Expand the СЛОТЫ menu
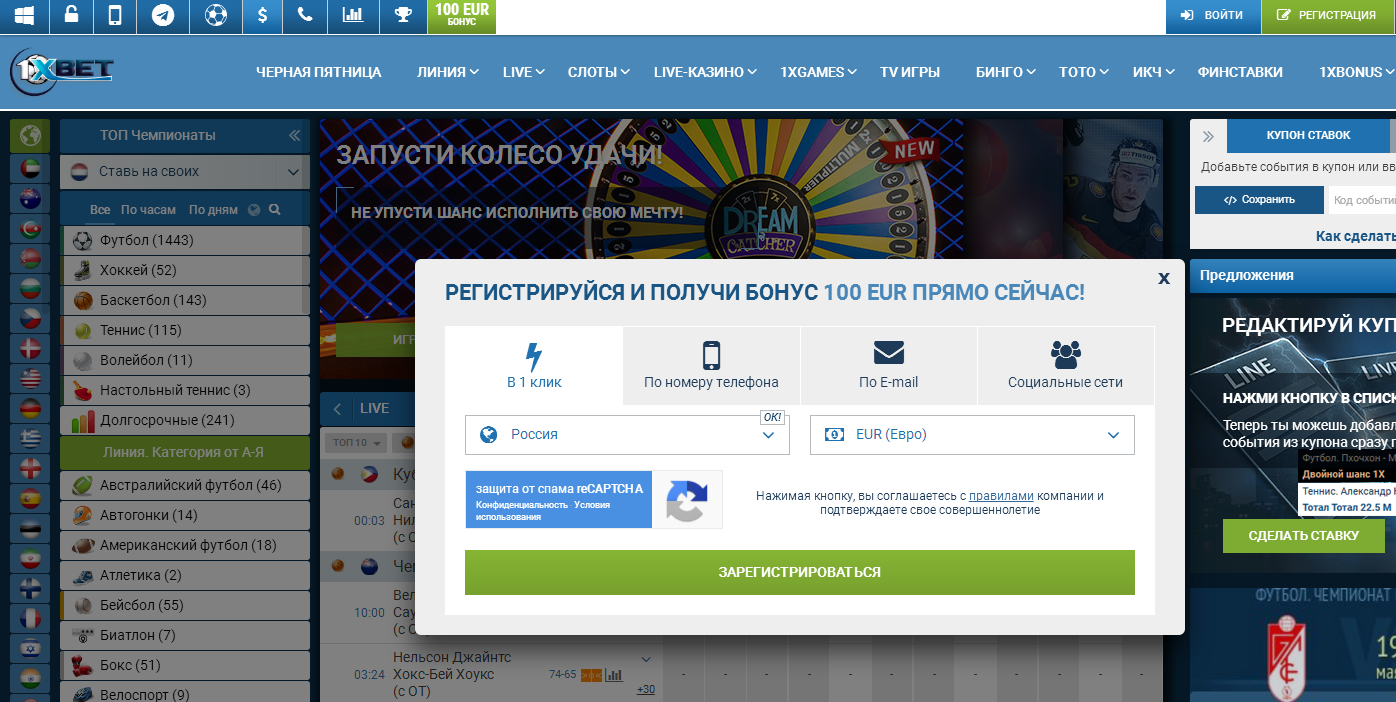 click(598, 72)
